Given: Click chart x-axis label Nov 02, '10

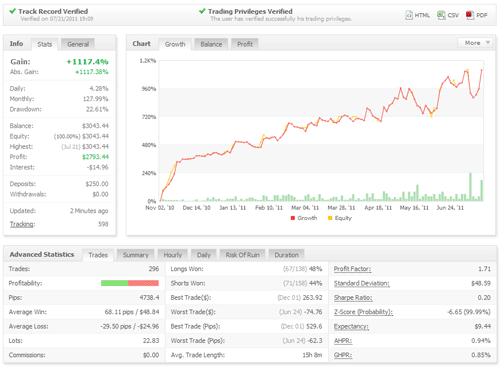Looking at the screenshot, I should (160, 208).
